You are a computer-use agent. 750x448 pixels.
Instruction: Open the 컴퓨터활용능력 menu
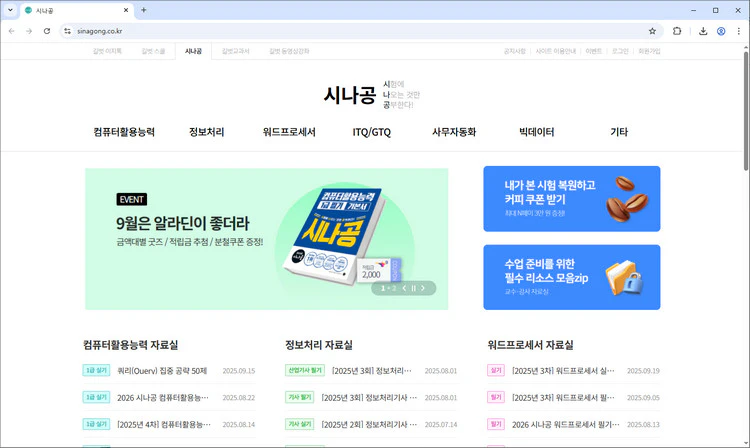pyautogui.click(x=124, y=132)
